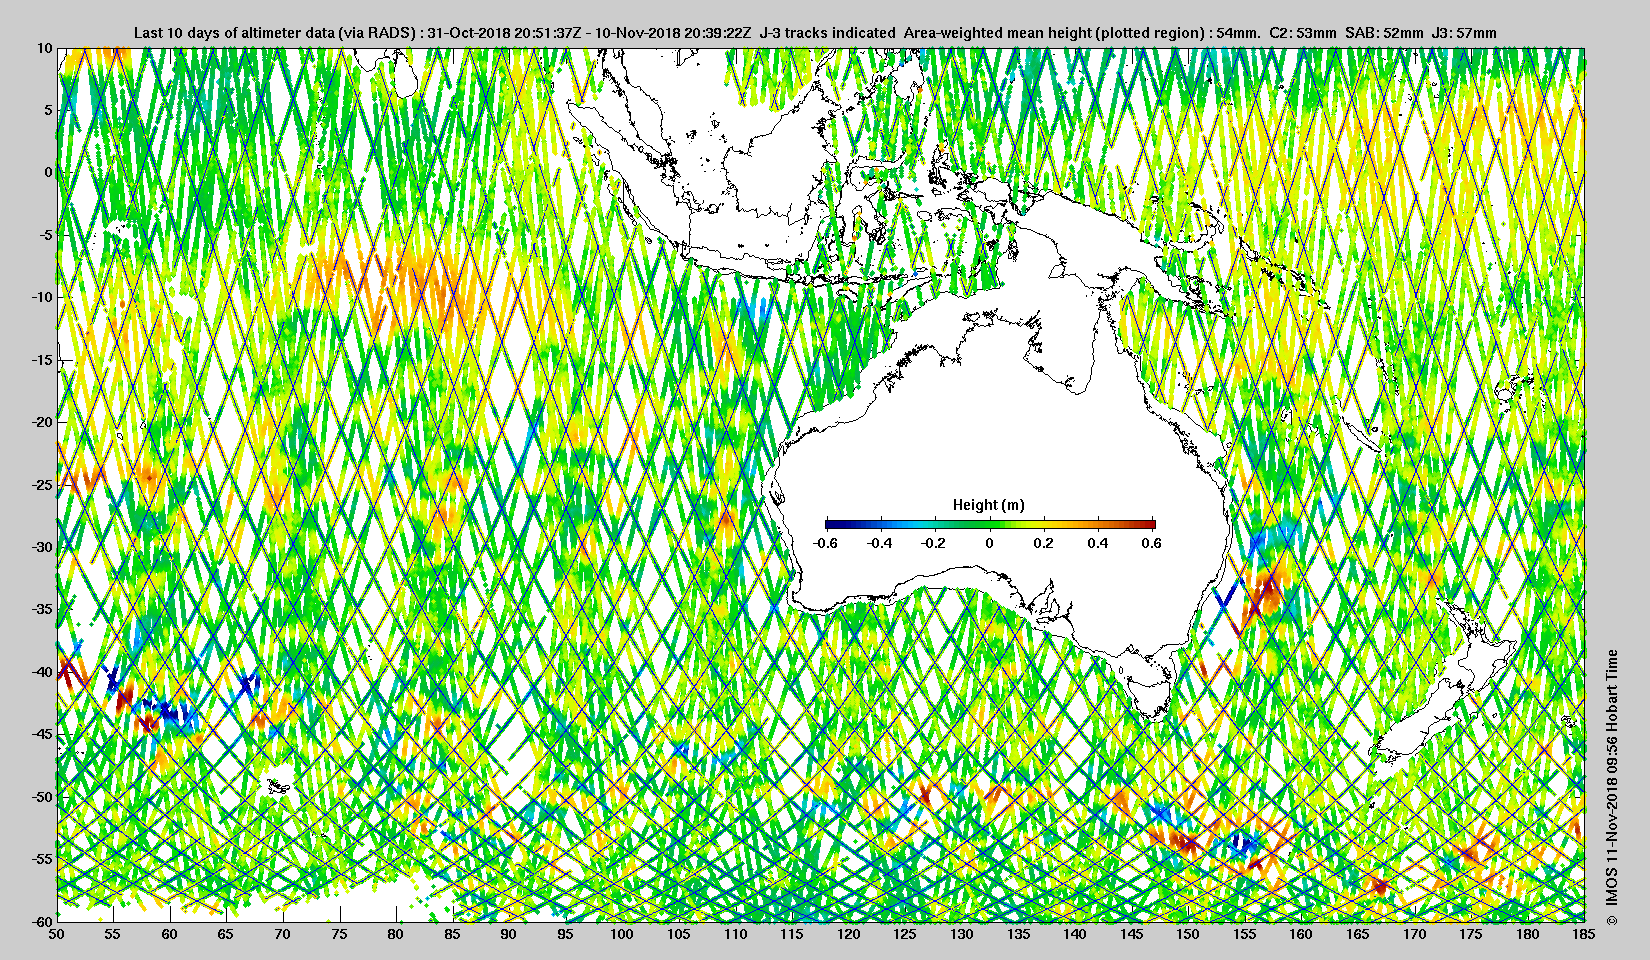Click longitude axis label '170'
Screen dimensions: 1650x960
click(1414, 934)
